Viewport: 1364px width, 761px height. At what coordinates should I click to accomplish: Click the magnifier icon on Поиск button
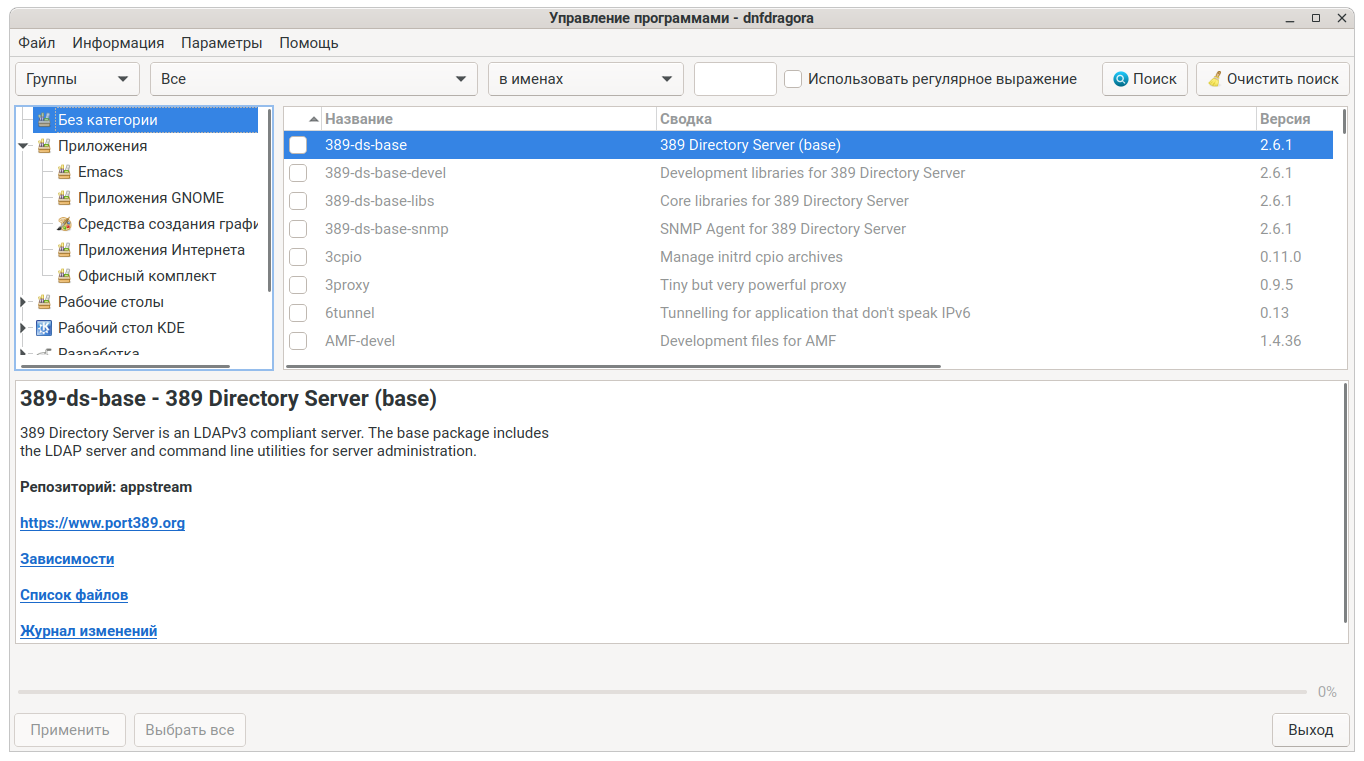click(x=1121, y=79)
